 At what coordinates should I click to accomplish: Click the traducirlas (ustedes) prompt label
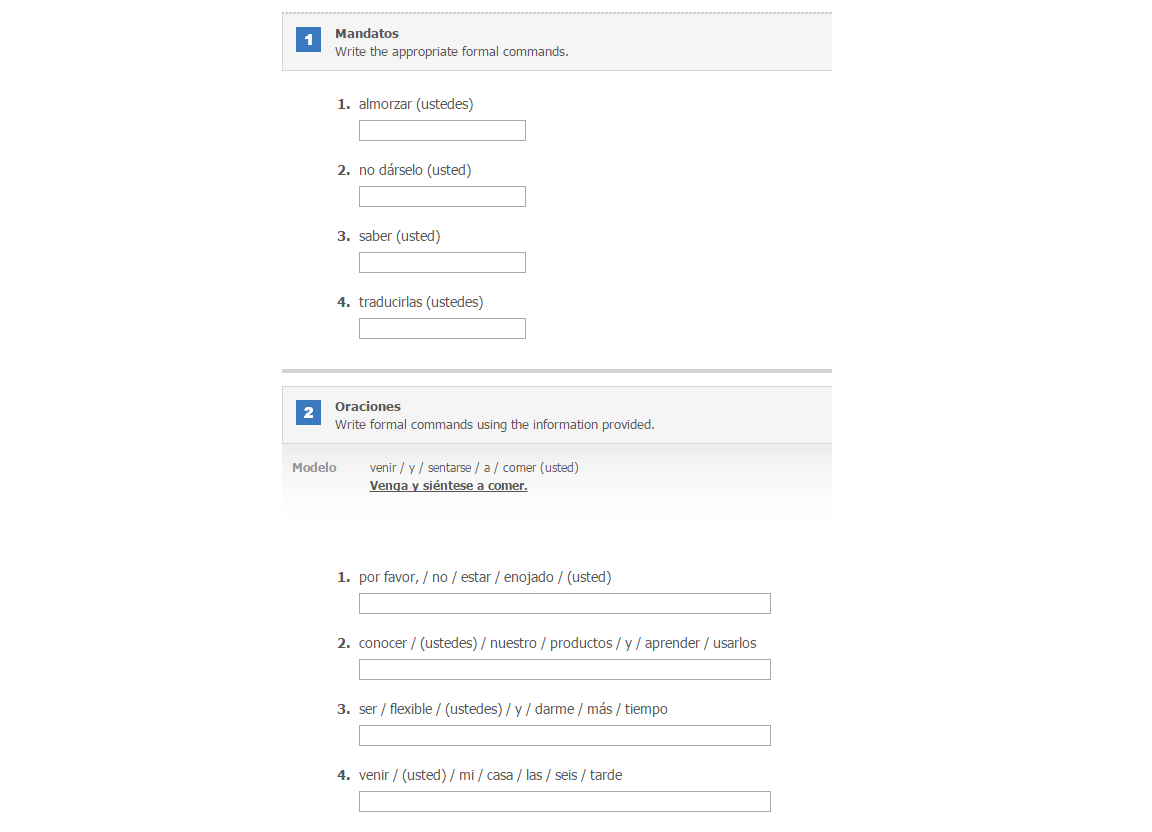[421, 302]
